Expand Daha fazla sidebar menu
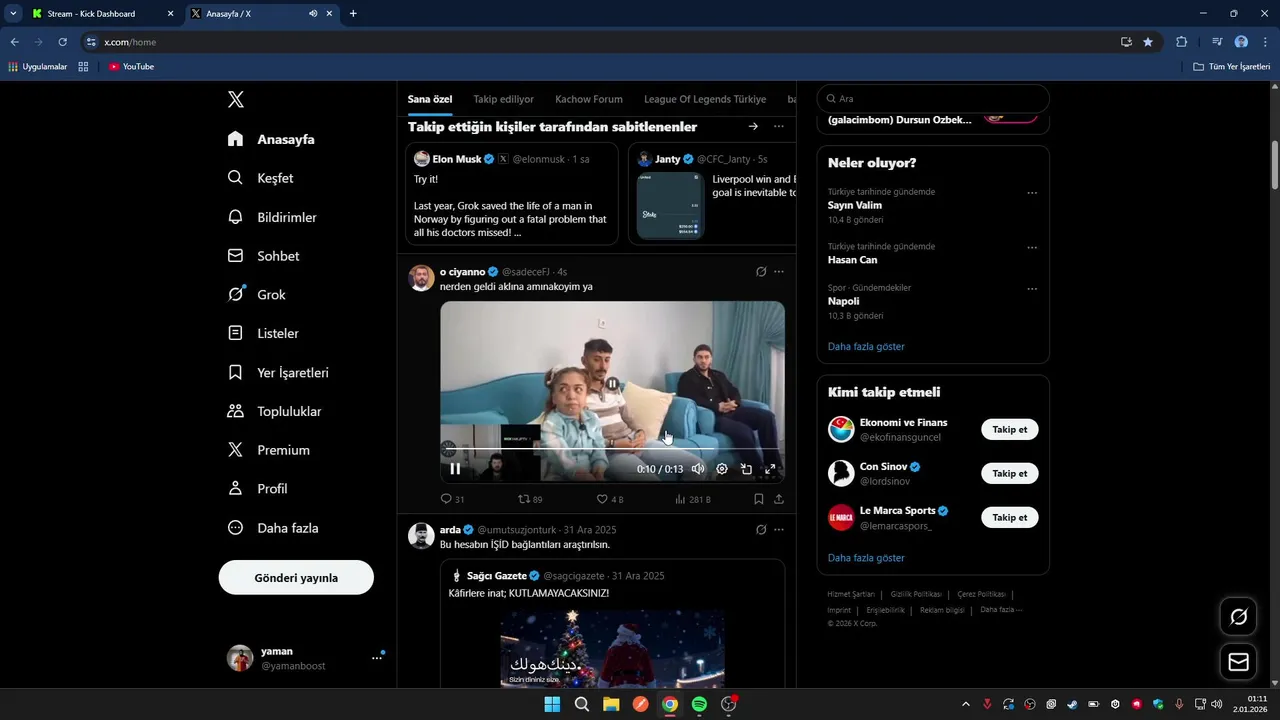Viewport: 1280px width, 720px height. (273, 528)
